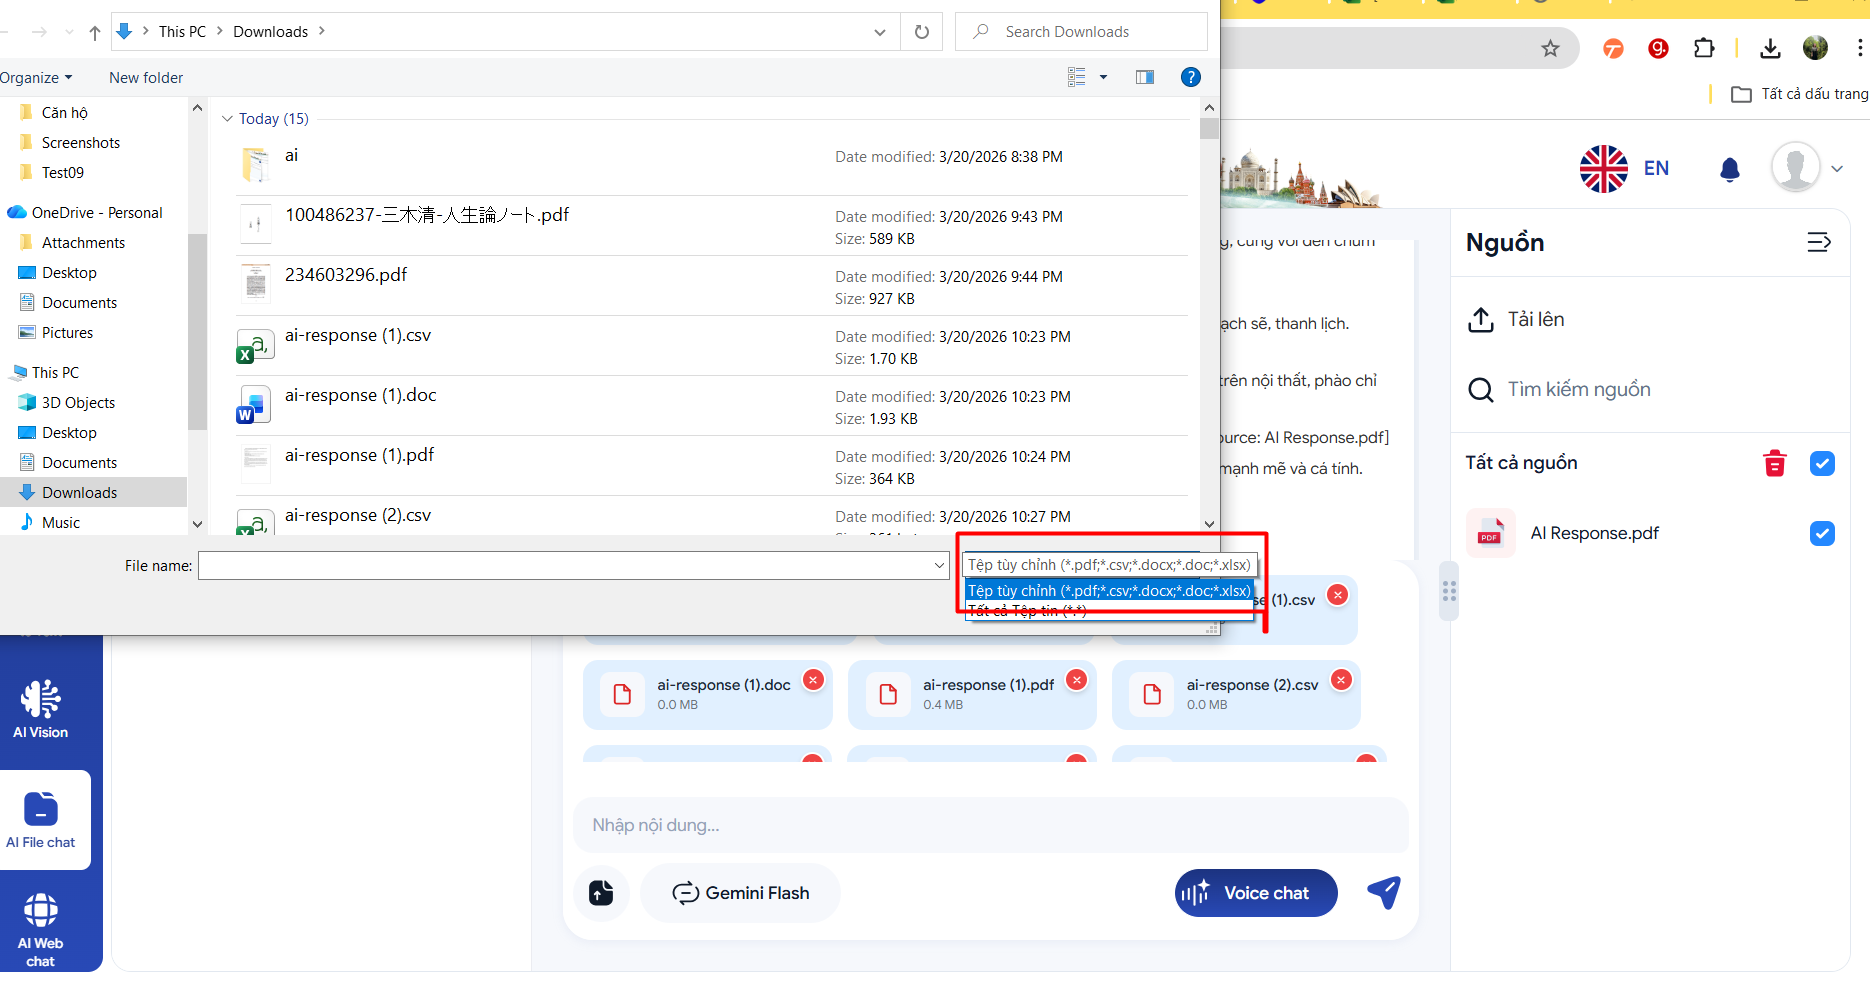Open the EN language selector
Viewport: 1870px width, 996px height.
click(x=1625, y=169)
